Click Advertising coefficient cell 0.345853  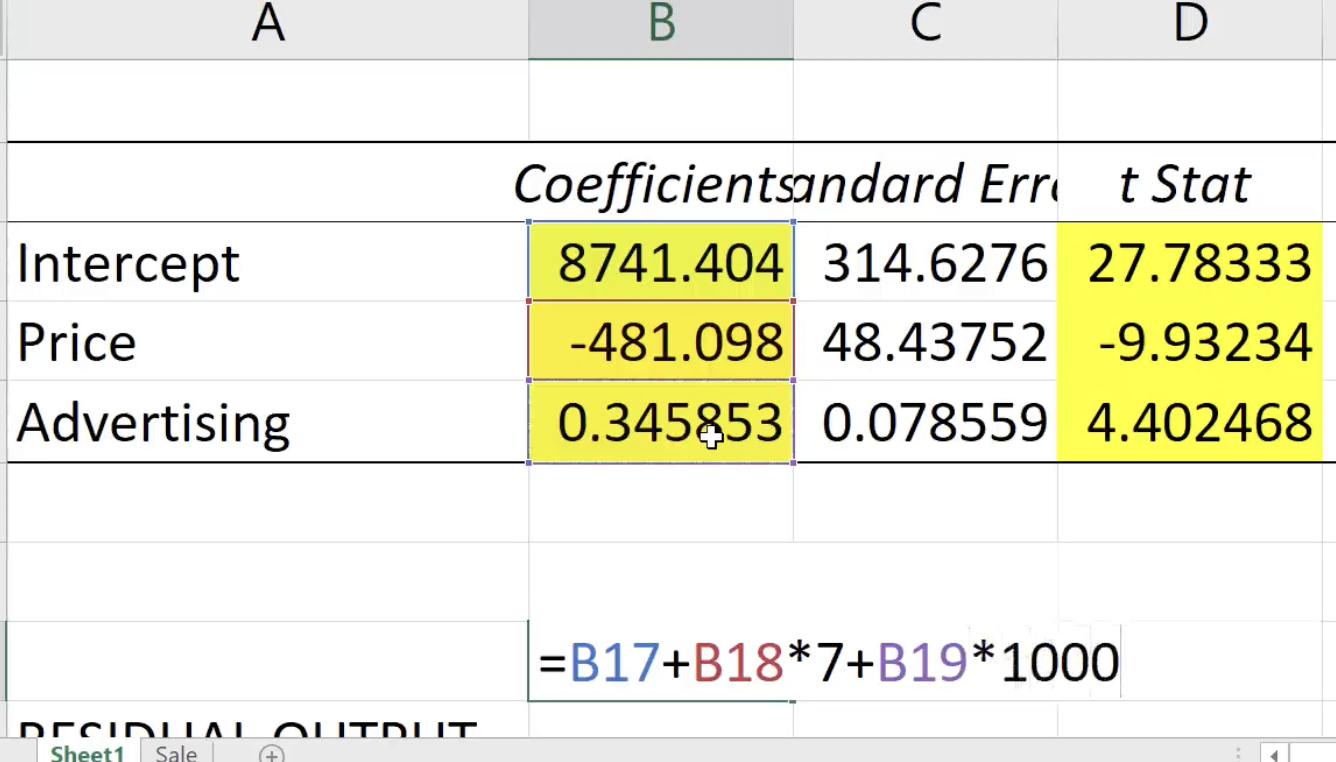pyautogui.click(x=660, y=422)
